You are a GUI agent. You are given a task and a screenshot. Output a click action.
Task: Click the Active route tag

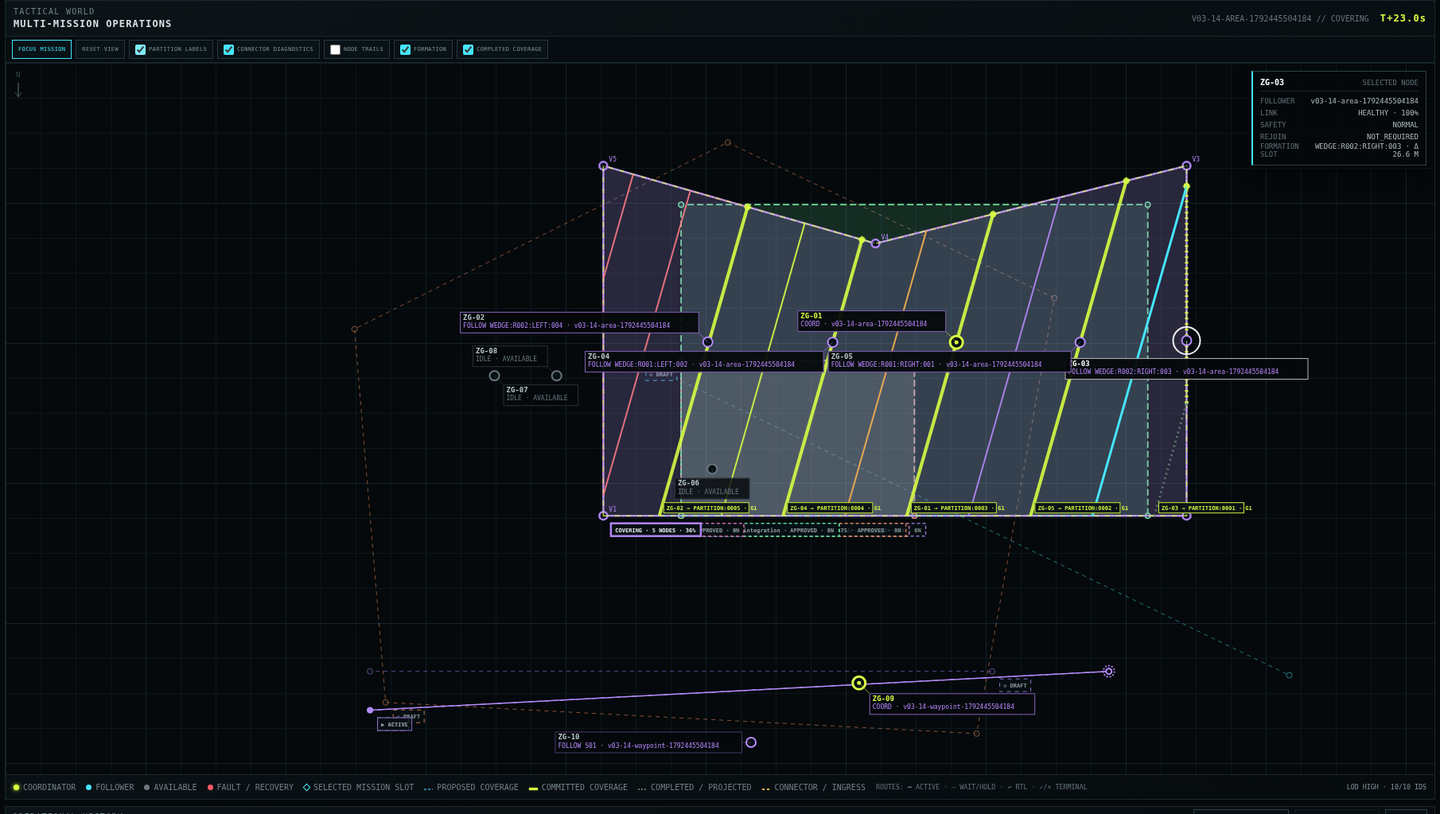(394, 724)
